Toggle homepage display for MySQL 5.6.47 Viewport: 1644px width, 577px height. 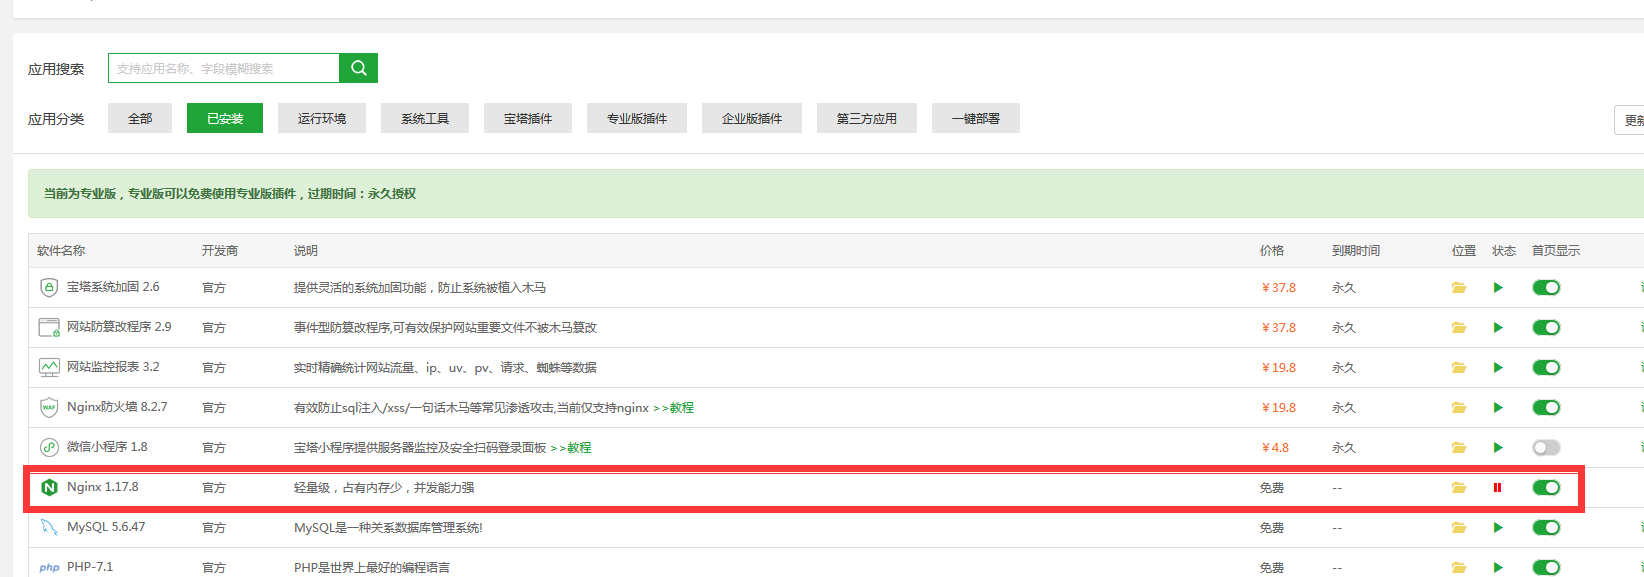coord(1546,528)
